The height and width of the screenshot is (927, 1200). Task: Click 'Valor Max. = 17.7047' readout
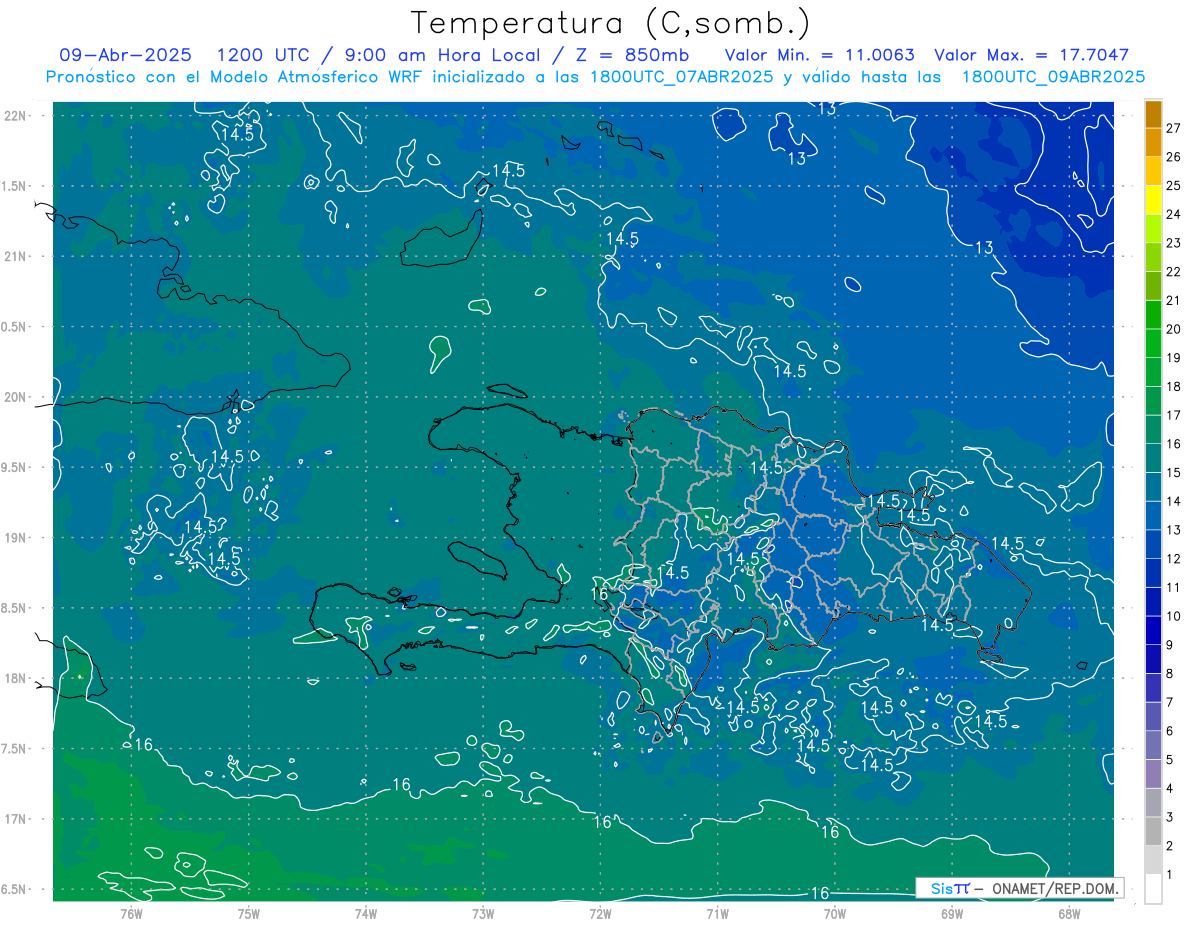click(x=1031, y=55)
